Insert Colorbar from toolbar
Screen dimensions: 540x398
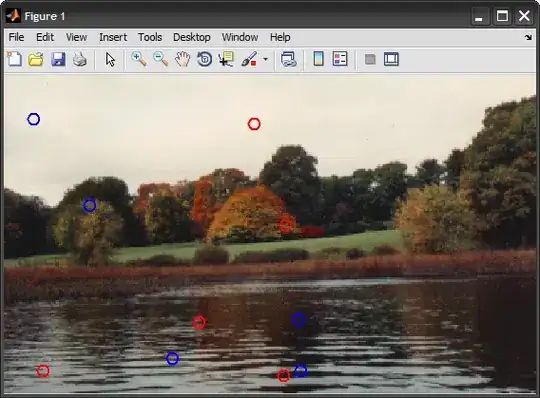coord(319,59)
